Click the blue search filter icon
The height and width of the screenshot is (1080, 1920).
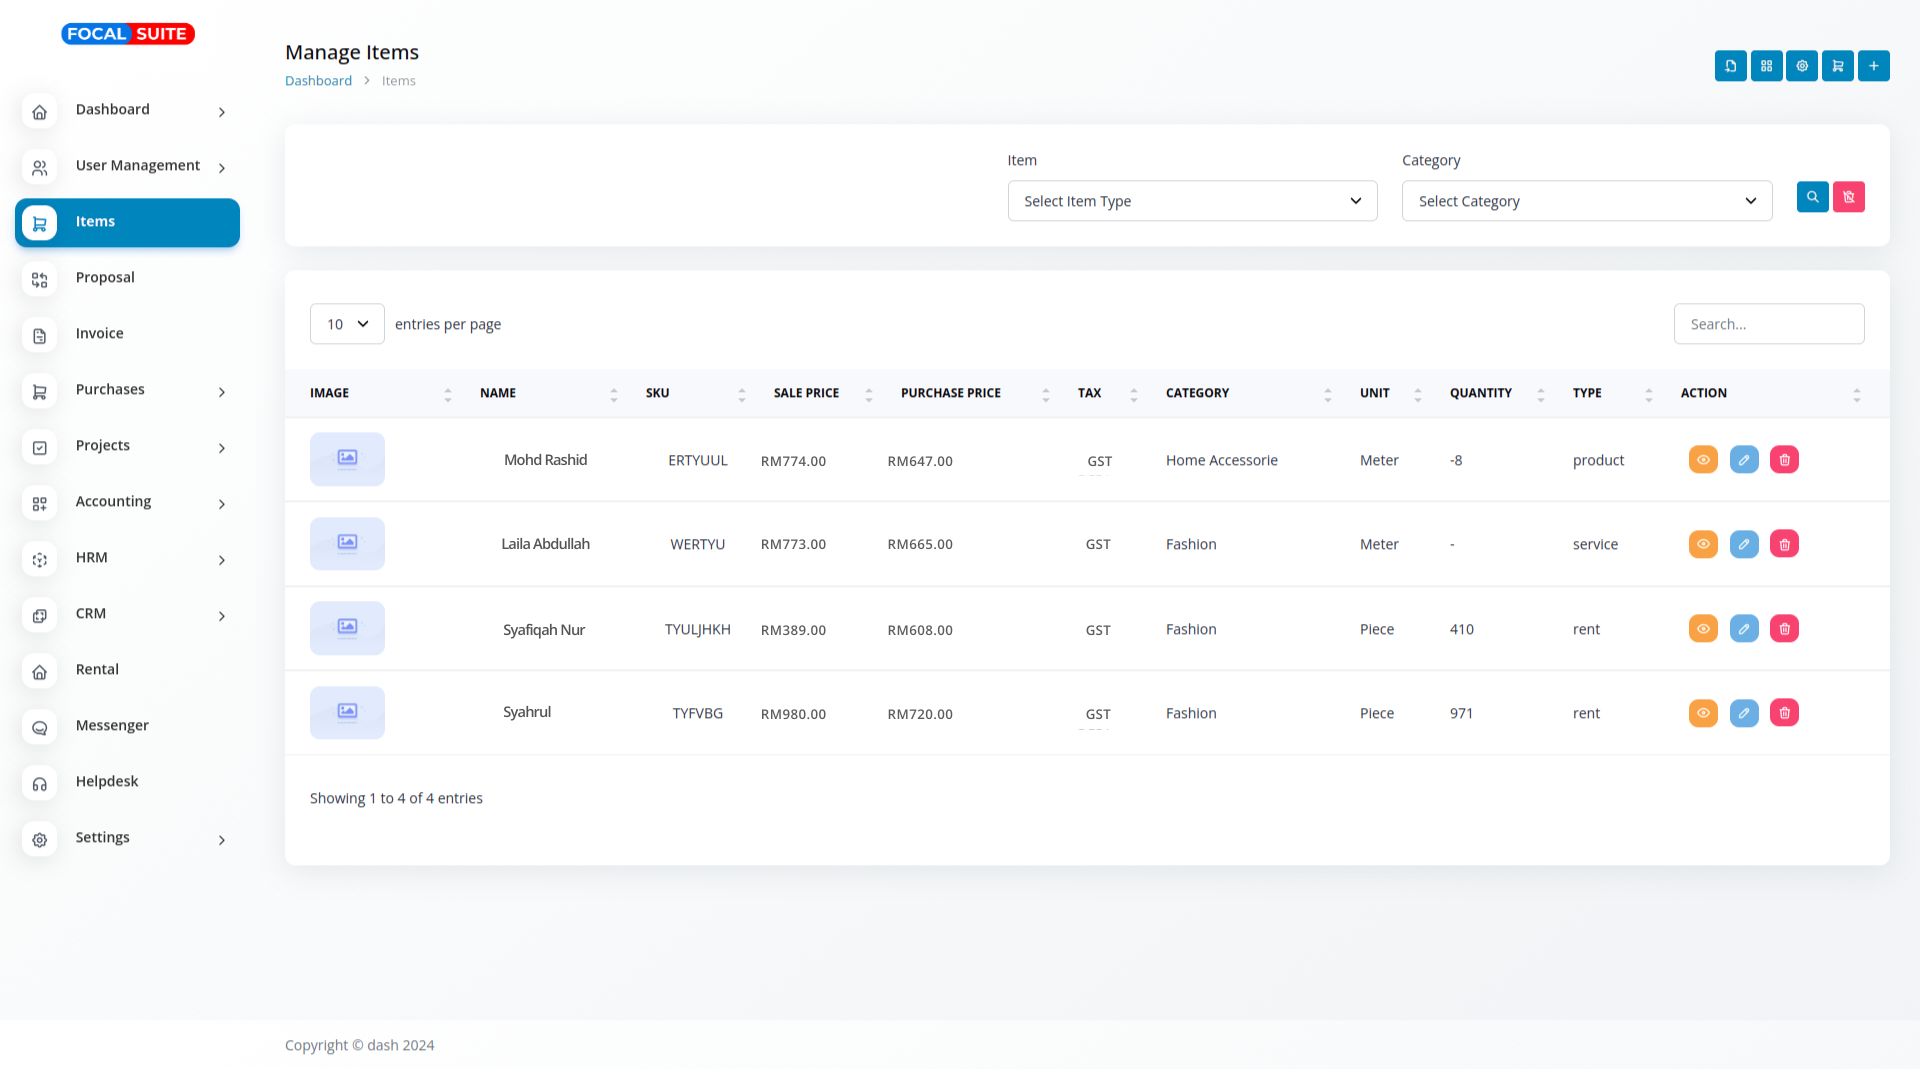[1812, 197]
